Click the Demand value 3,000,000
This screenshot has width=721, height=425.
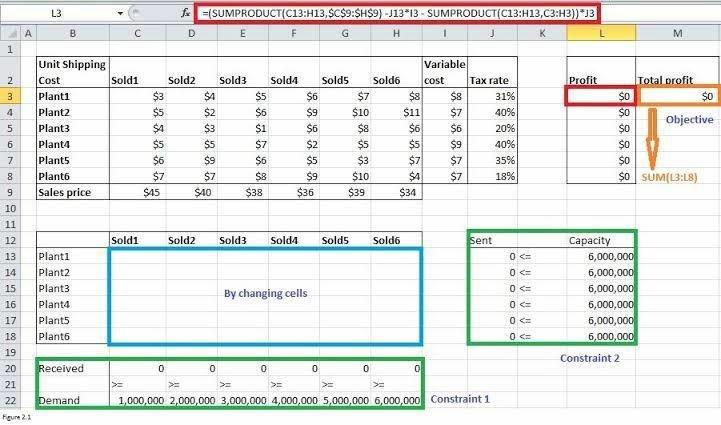point(243,401)
